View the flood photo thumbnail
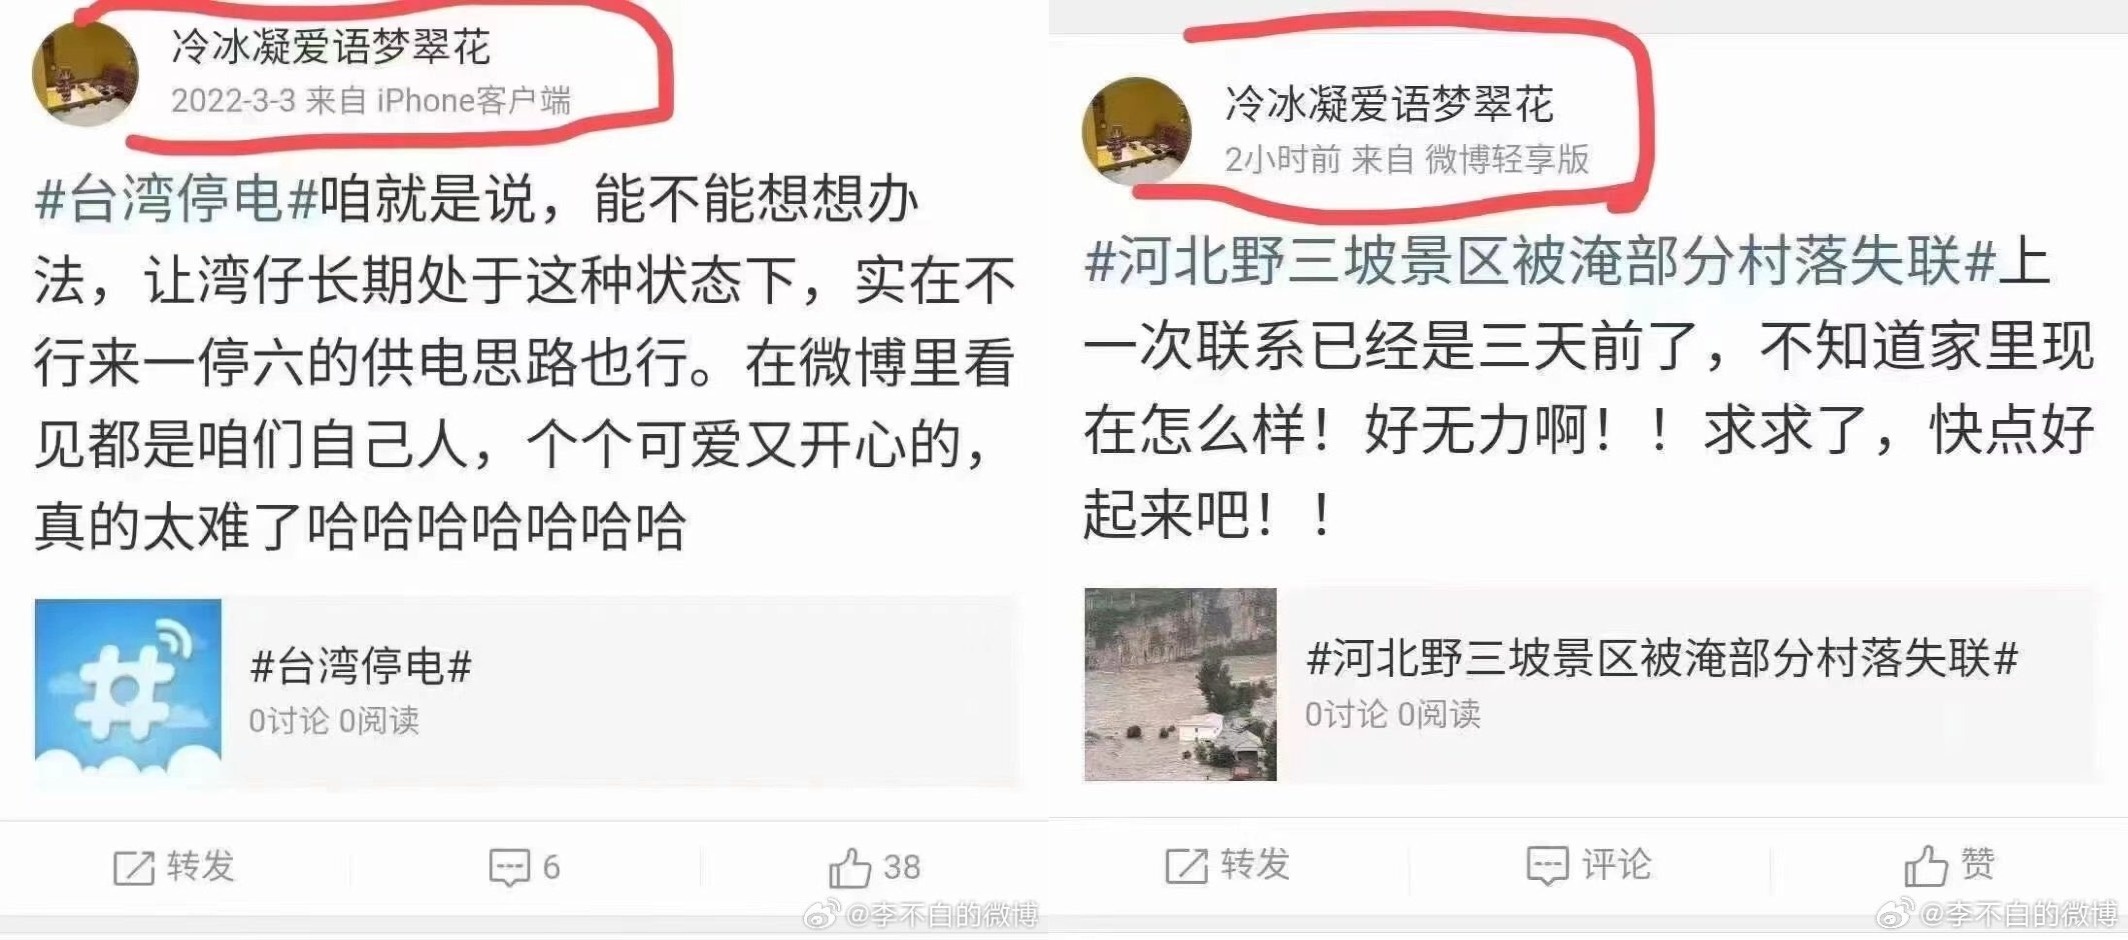This screenshot has height=940, width=2128. pyautogui.click(x=1181, y=684)
